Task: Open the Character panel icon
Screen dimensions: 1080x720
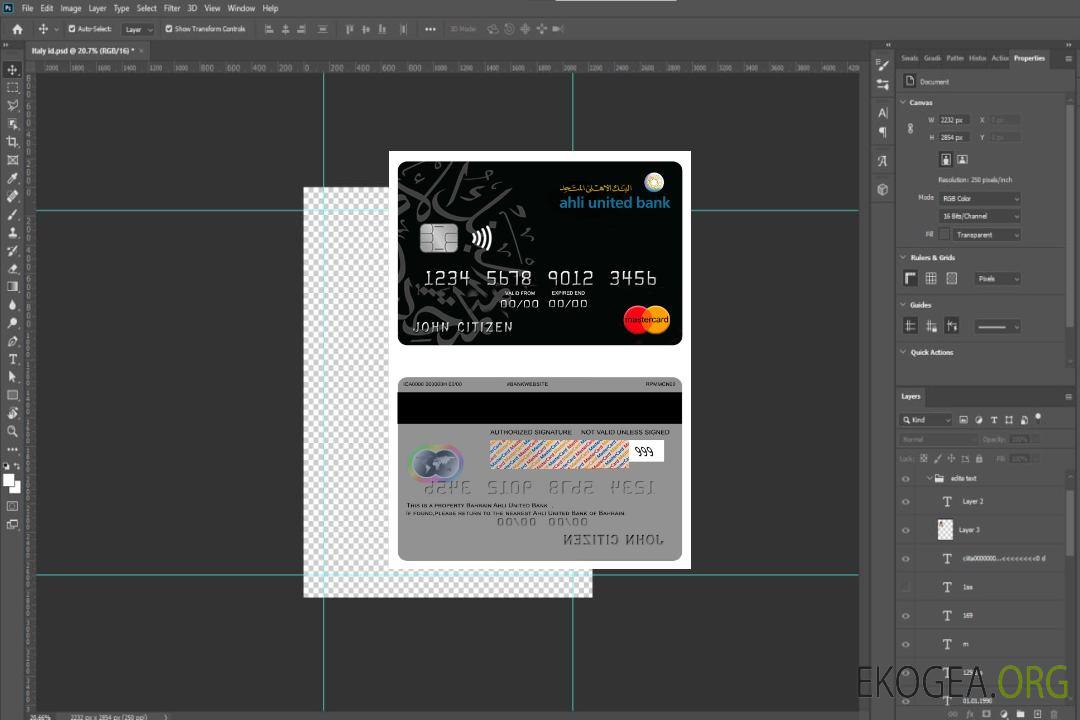Action: click(882, 113)
